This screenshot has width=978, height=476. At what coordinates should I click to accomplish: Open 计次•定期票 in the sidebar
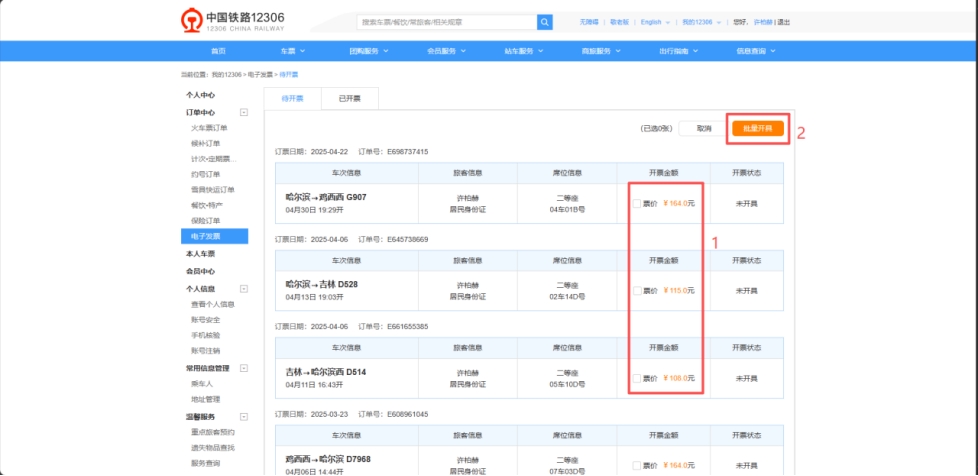[x=213, y=159]
